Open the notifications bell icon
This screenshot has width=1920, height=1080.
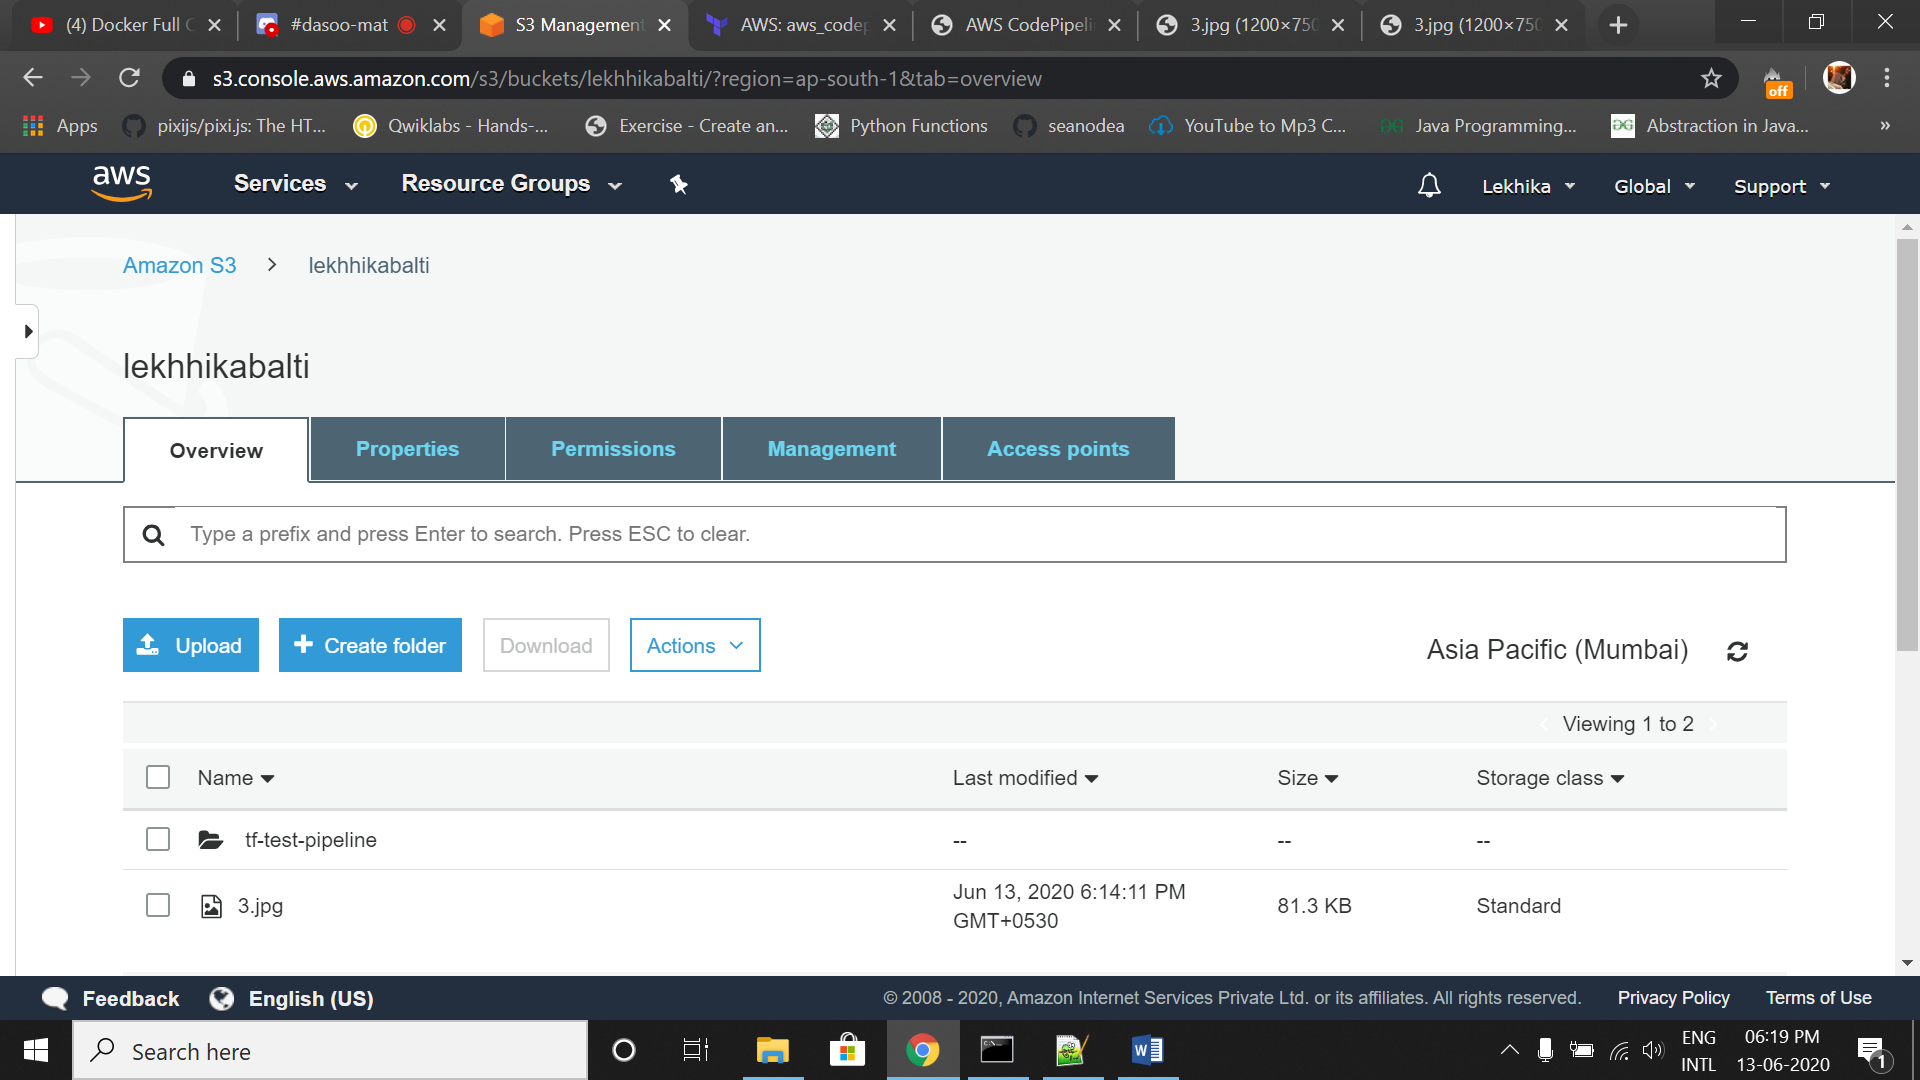pyautogui.click(x=1429, y=185)
